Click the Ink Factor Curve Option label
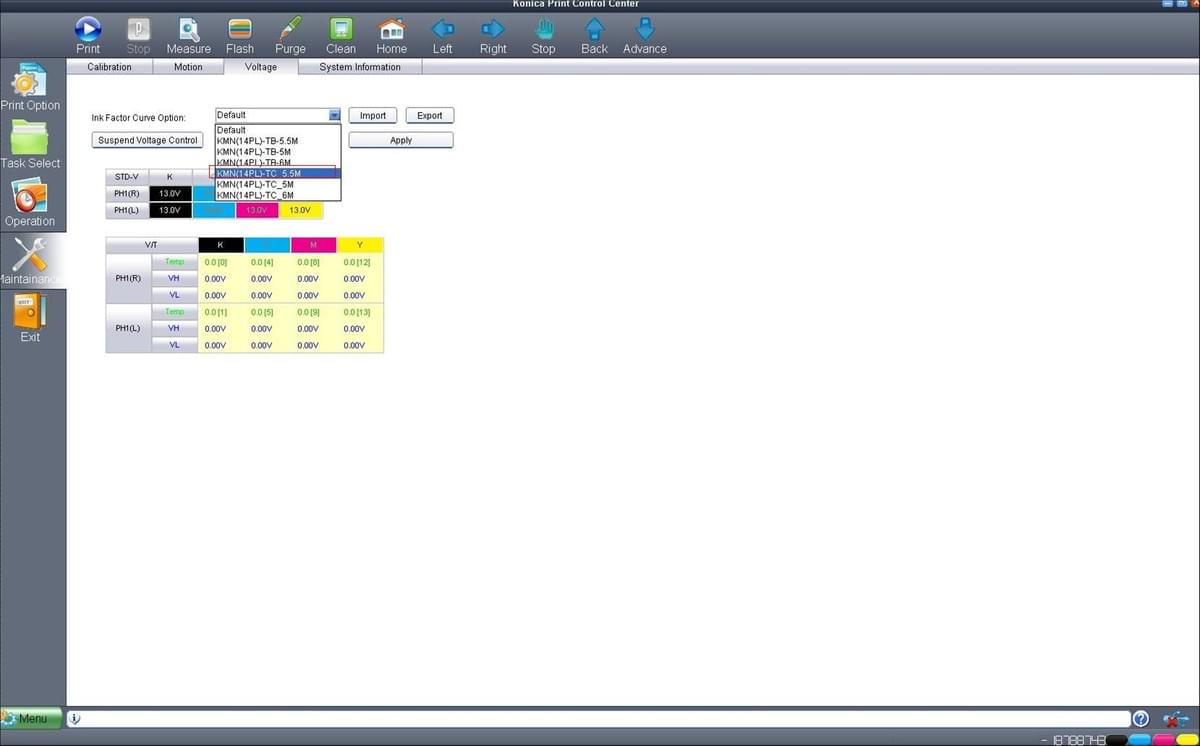Screen dimensions: 1200x746 [139, 118]
